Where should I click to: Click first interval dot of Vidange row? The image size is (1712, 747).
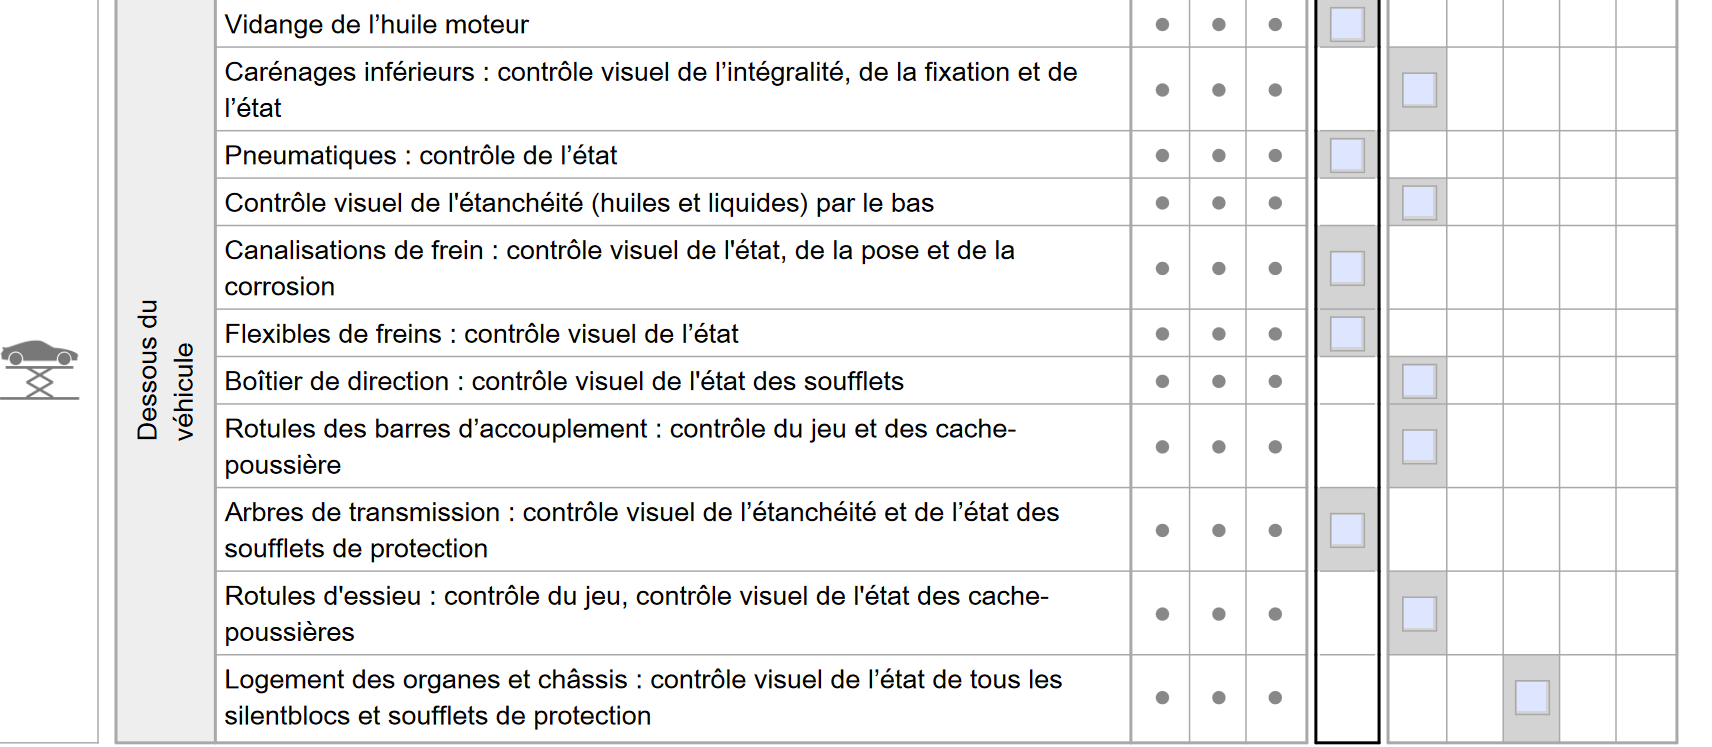pos(1162,25)
